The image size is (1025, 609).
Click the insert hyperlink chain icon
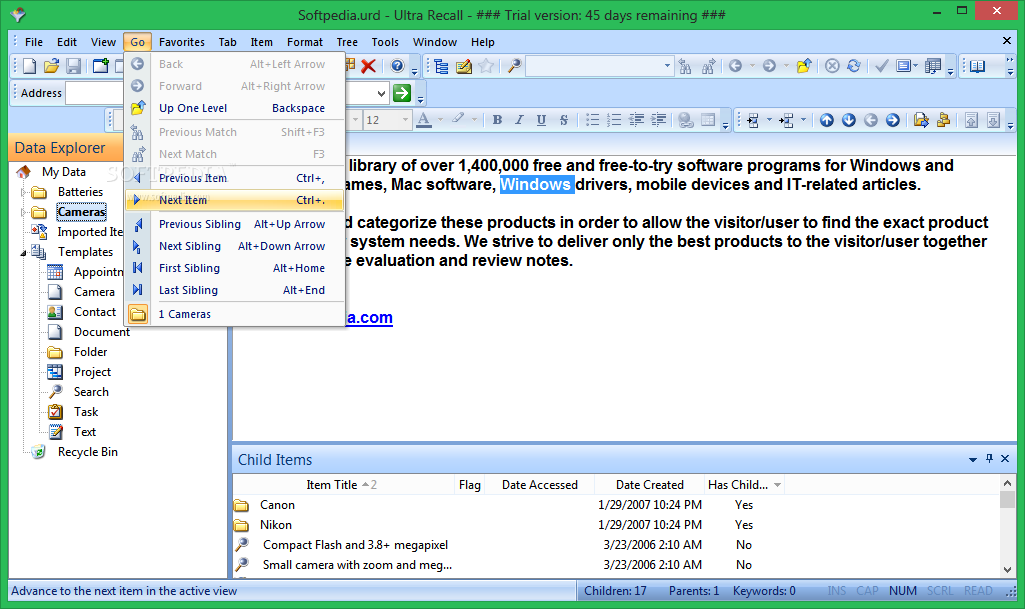(685, 120)
